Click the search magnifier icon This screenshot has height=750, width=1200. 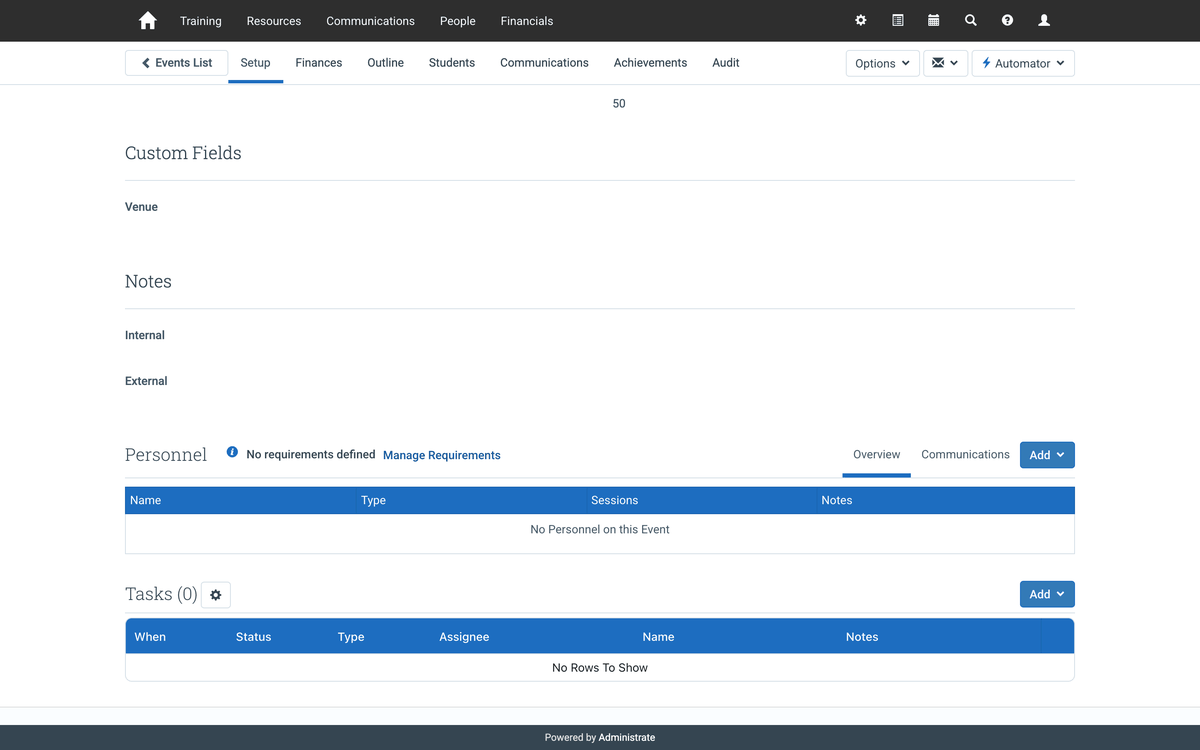[x=970, y=20]
